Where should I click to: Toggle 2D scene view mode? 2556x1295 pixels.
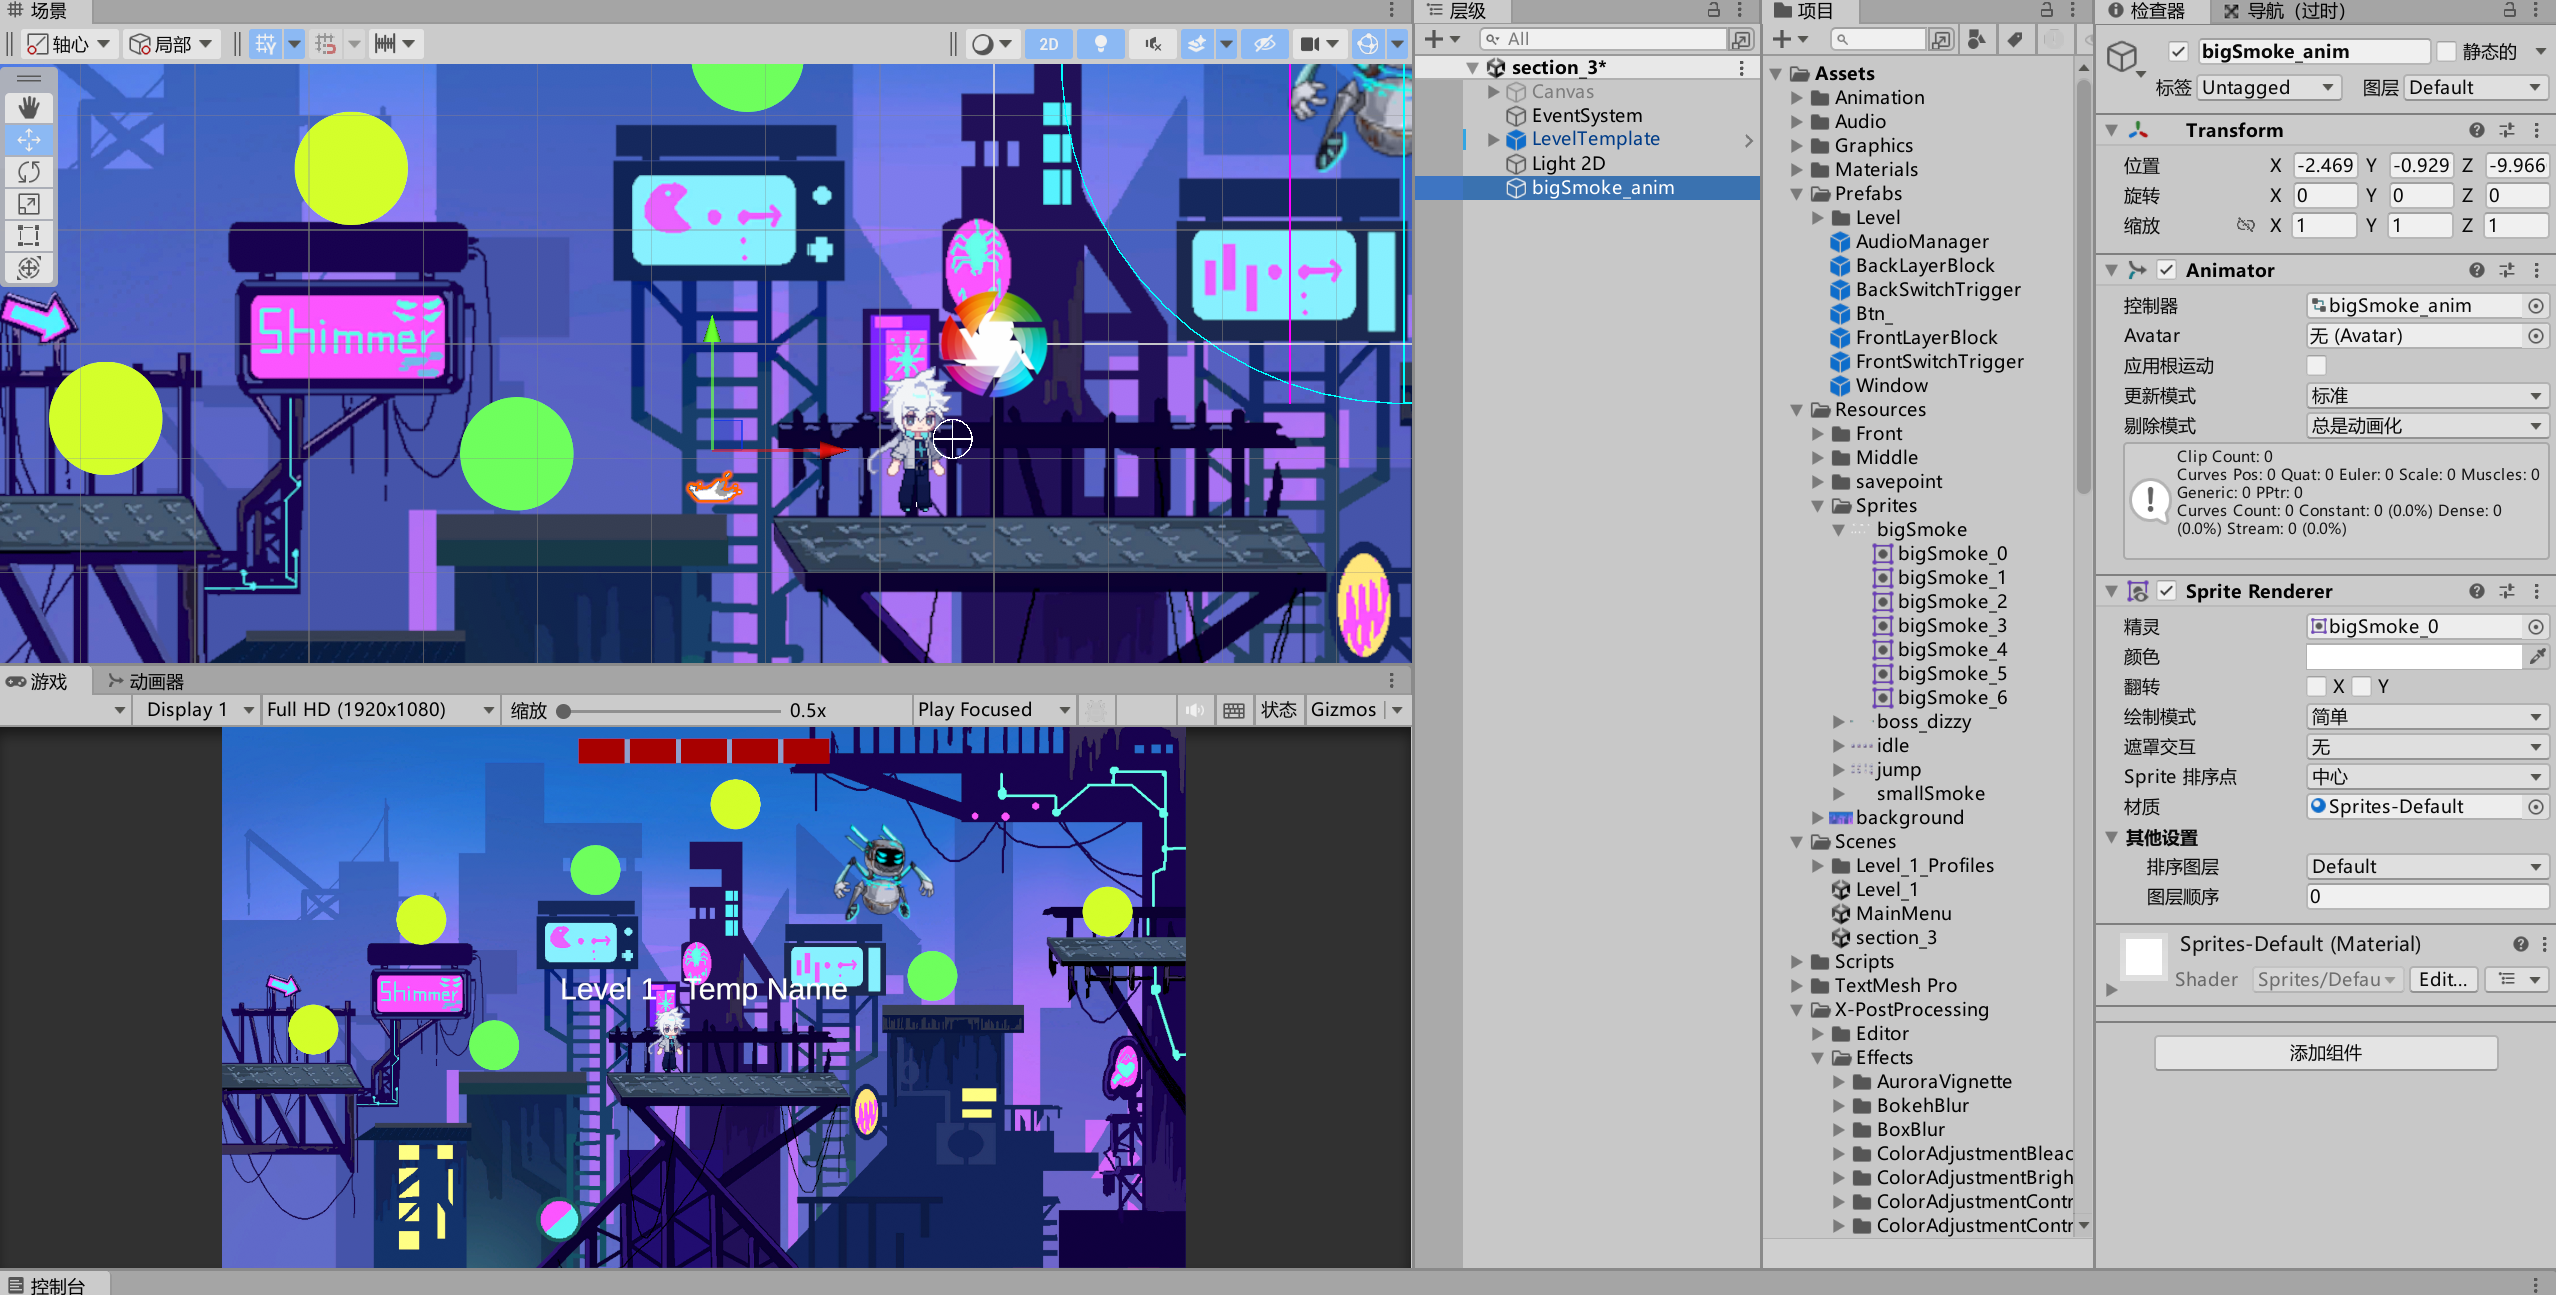click(1048, 44)
